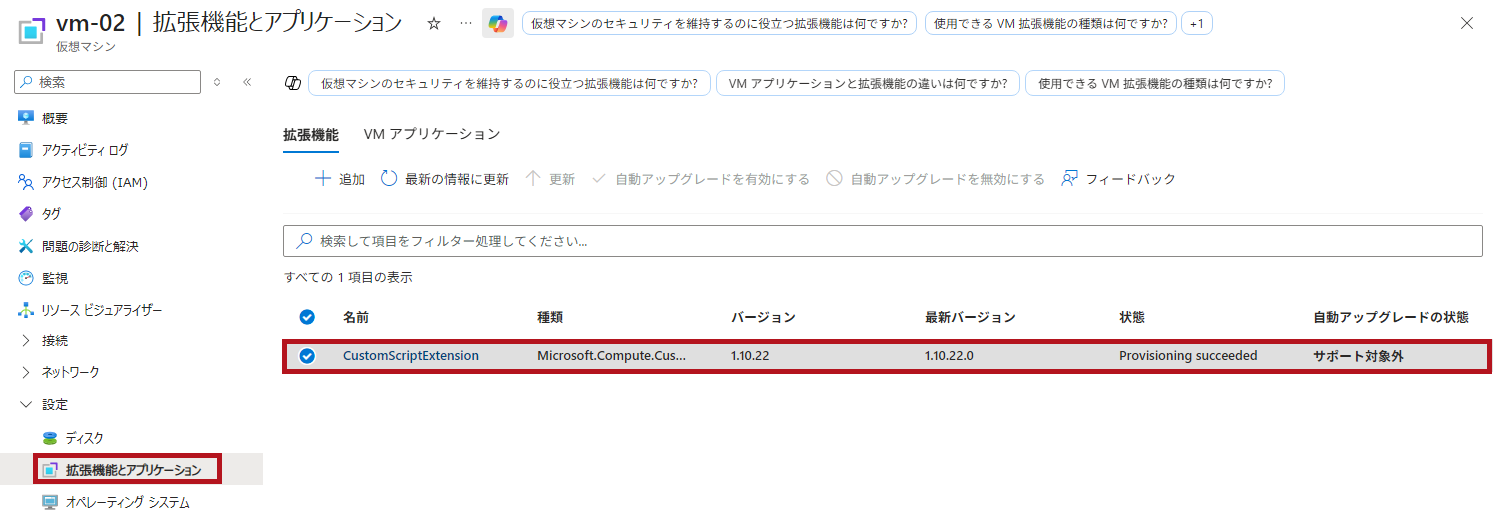Click the plus icon for 追加
This screenshot has height=520, width=1493.
click(x=323, y=179)
